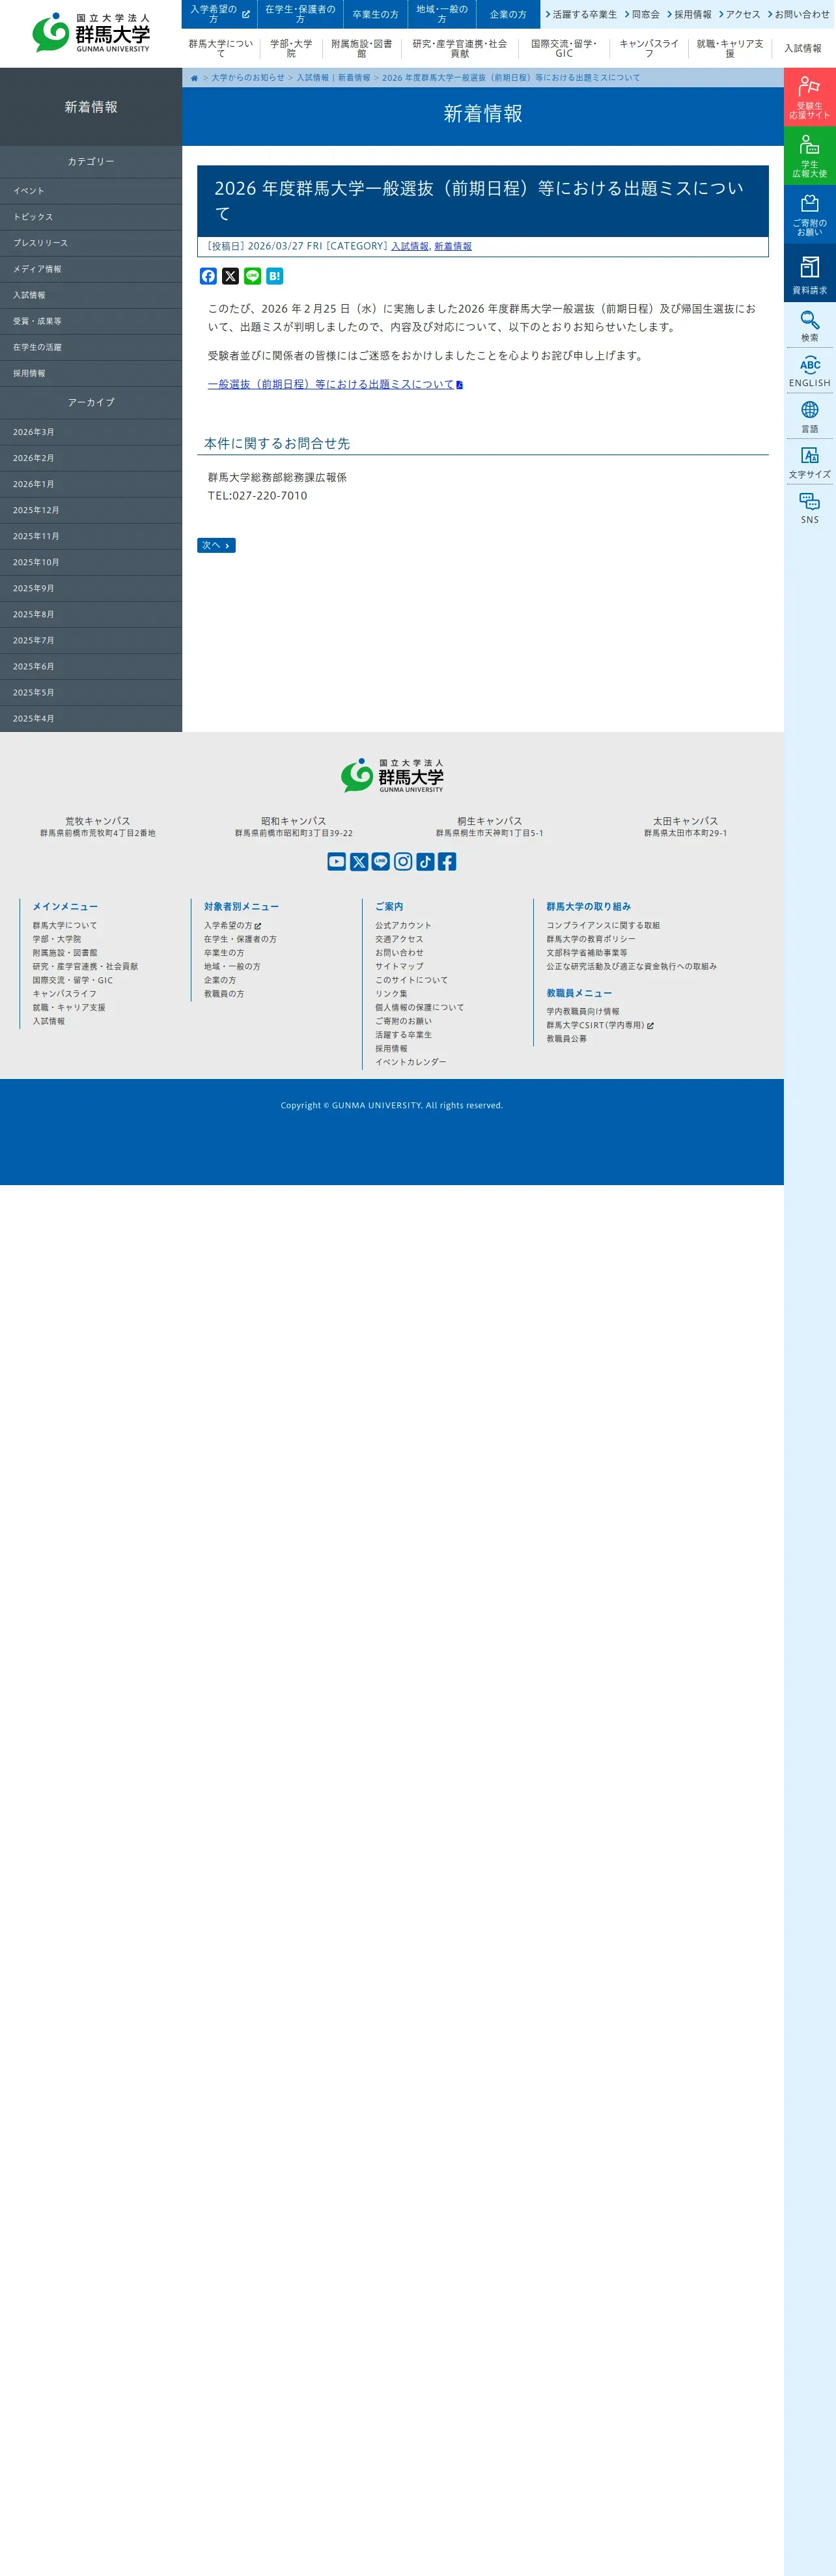Share article on Hatena Bookmark icon

point(274,276)
